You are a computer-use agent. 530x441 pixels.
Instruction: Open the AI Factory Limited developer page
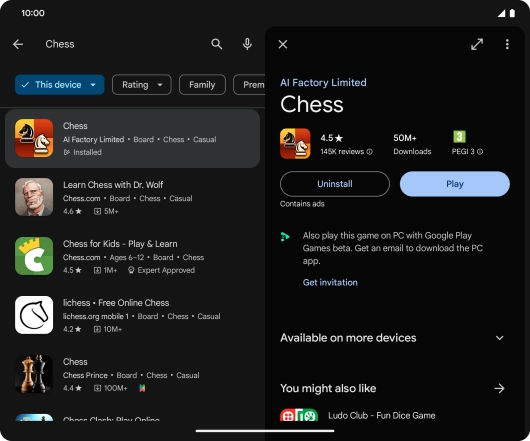(x=323, y=83)
